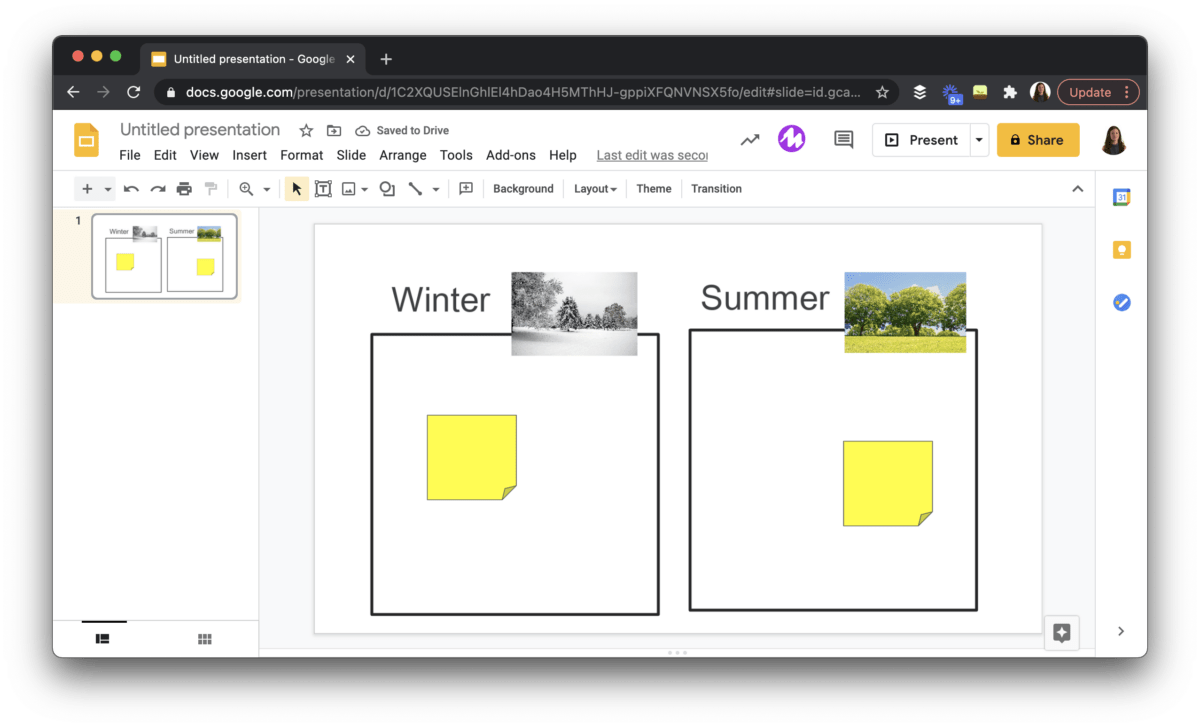Screen dimensions: 1200x727
Task: Select the Line tool
Action: tap(415, 188)
